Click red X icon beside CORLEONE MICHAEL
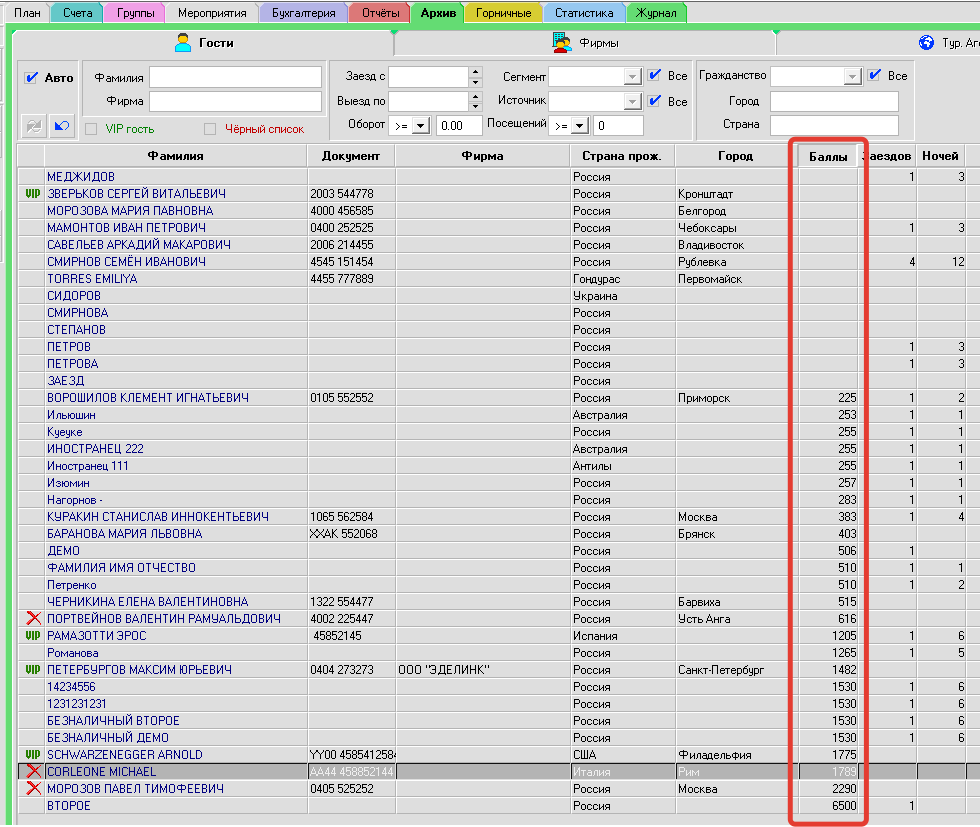 33,772
